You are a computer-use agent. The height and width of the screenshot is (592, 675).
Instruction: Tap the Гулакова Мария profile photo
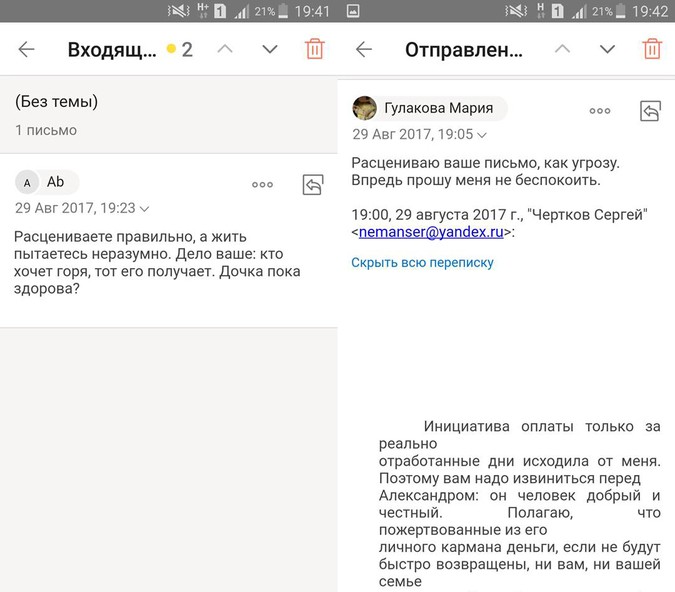click(365, 108)
